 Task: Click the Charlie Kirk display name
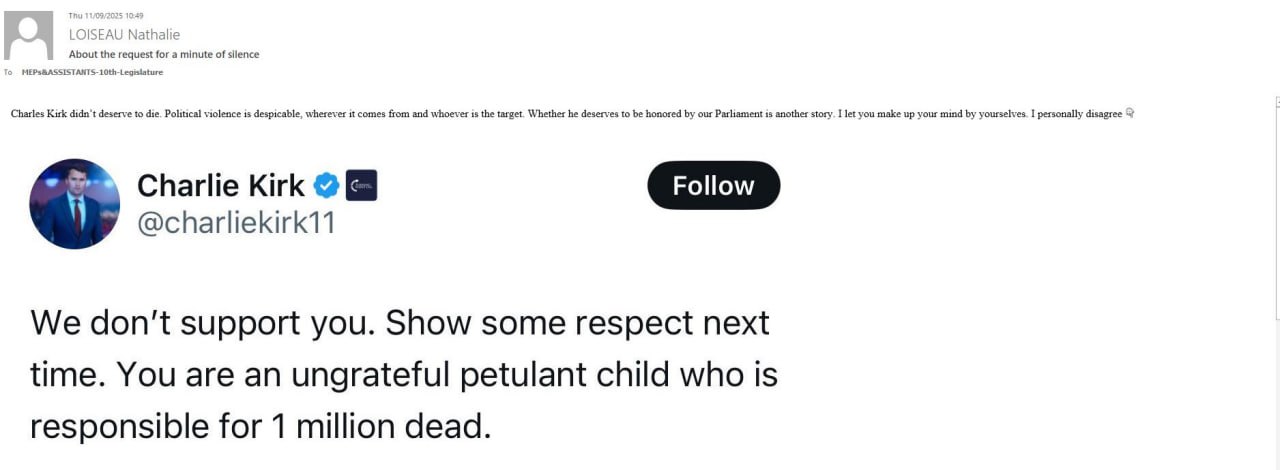tap(220, 185)
